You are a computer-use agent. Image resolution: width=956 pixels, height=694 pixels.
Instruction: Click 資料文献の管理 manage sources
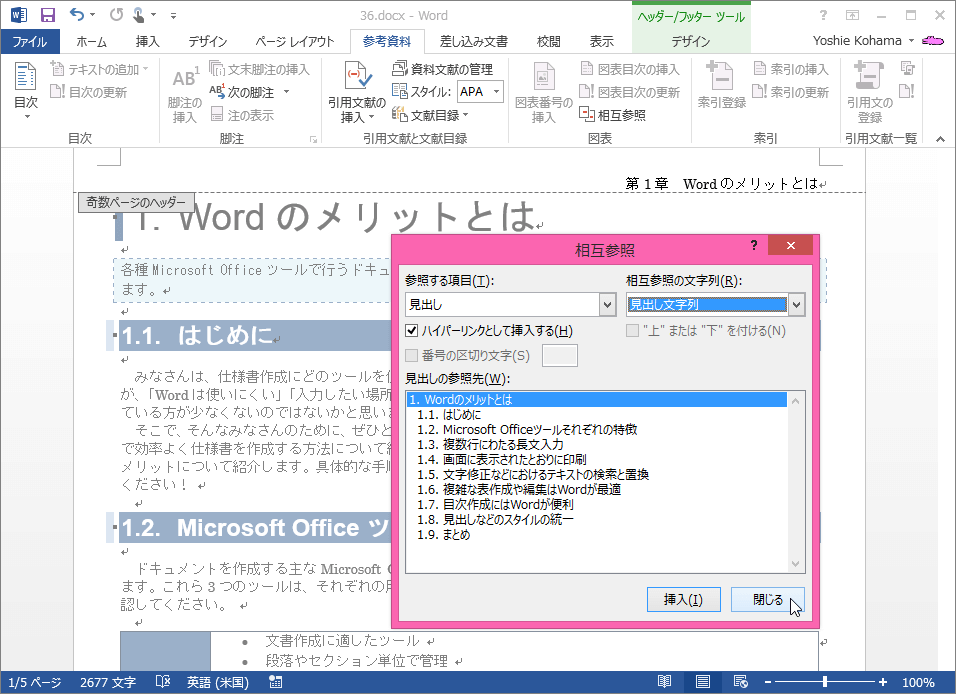pyautogui.click(x=443, y=69)
